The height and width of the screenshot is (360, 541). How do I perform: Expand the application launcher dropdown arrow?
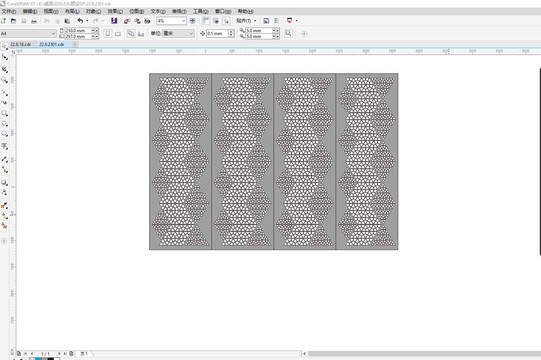[297, 21]
